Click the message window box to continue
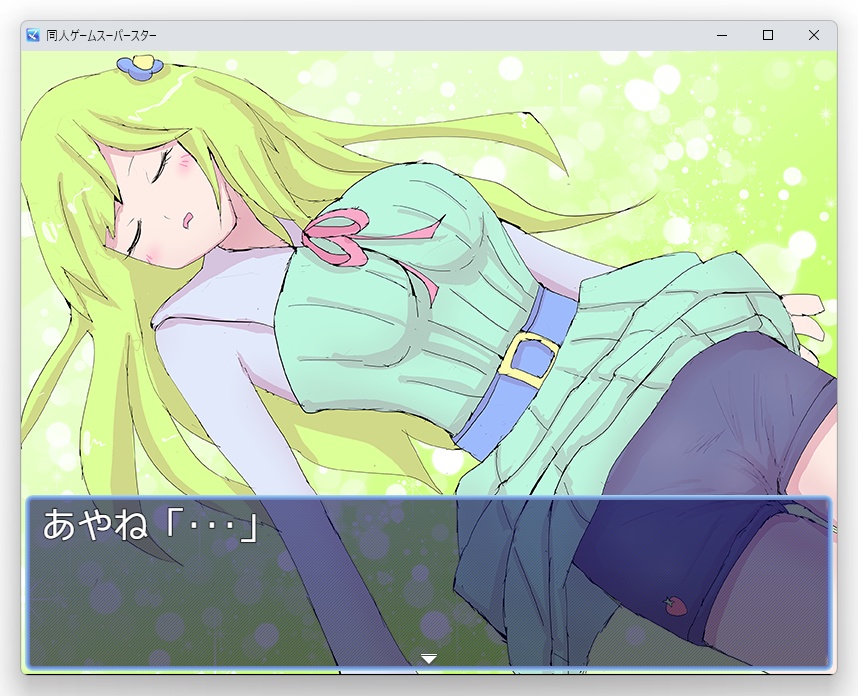The height and width of the screenshot is (696, 858). click(x=429, y=582)
